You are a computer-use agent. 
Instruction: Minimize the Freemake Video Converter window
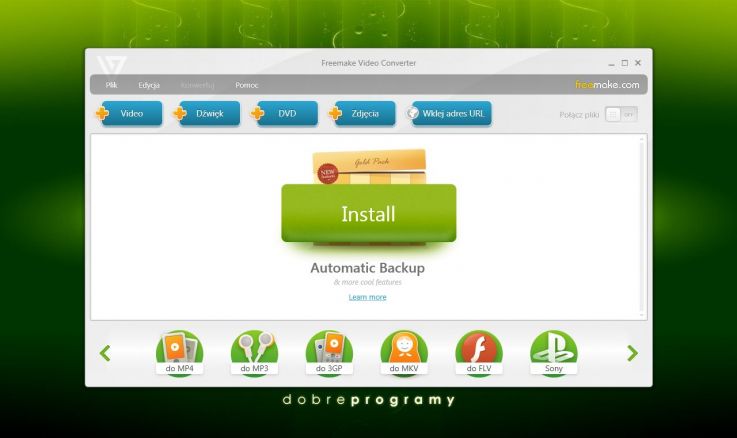[611, 63]
